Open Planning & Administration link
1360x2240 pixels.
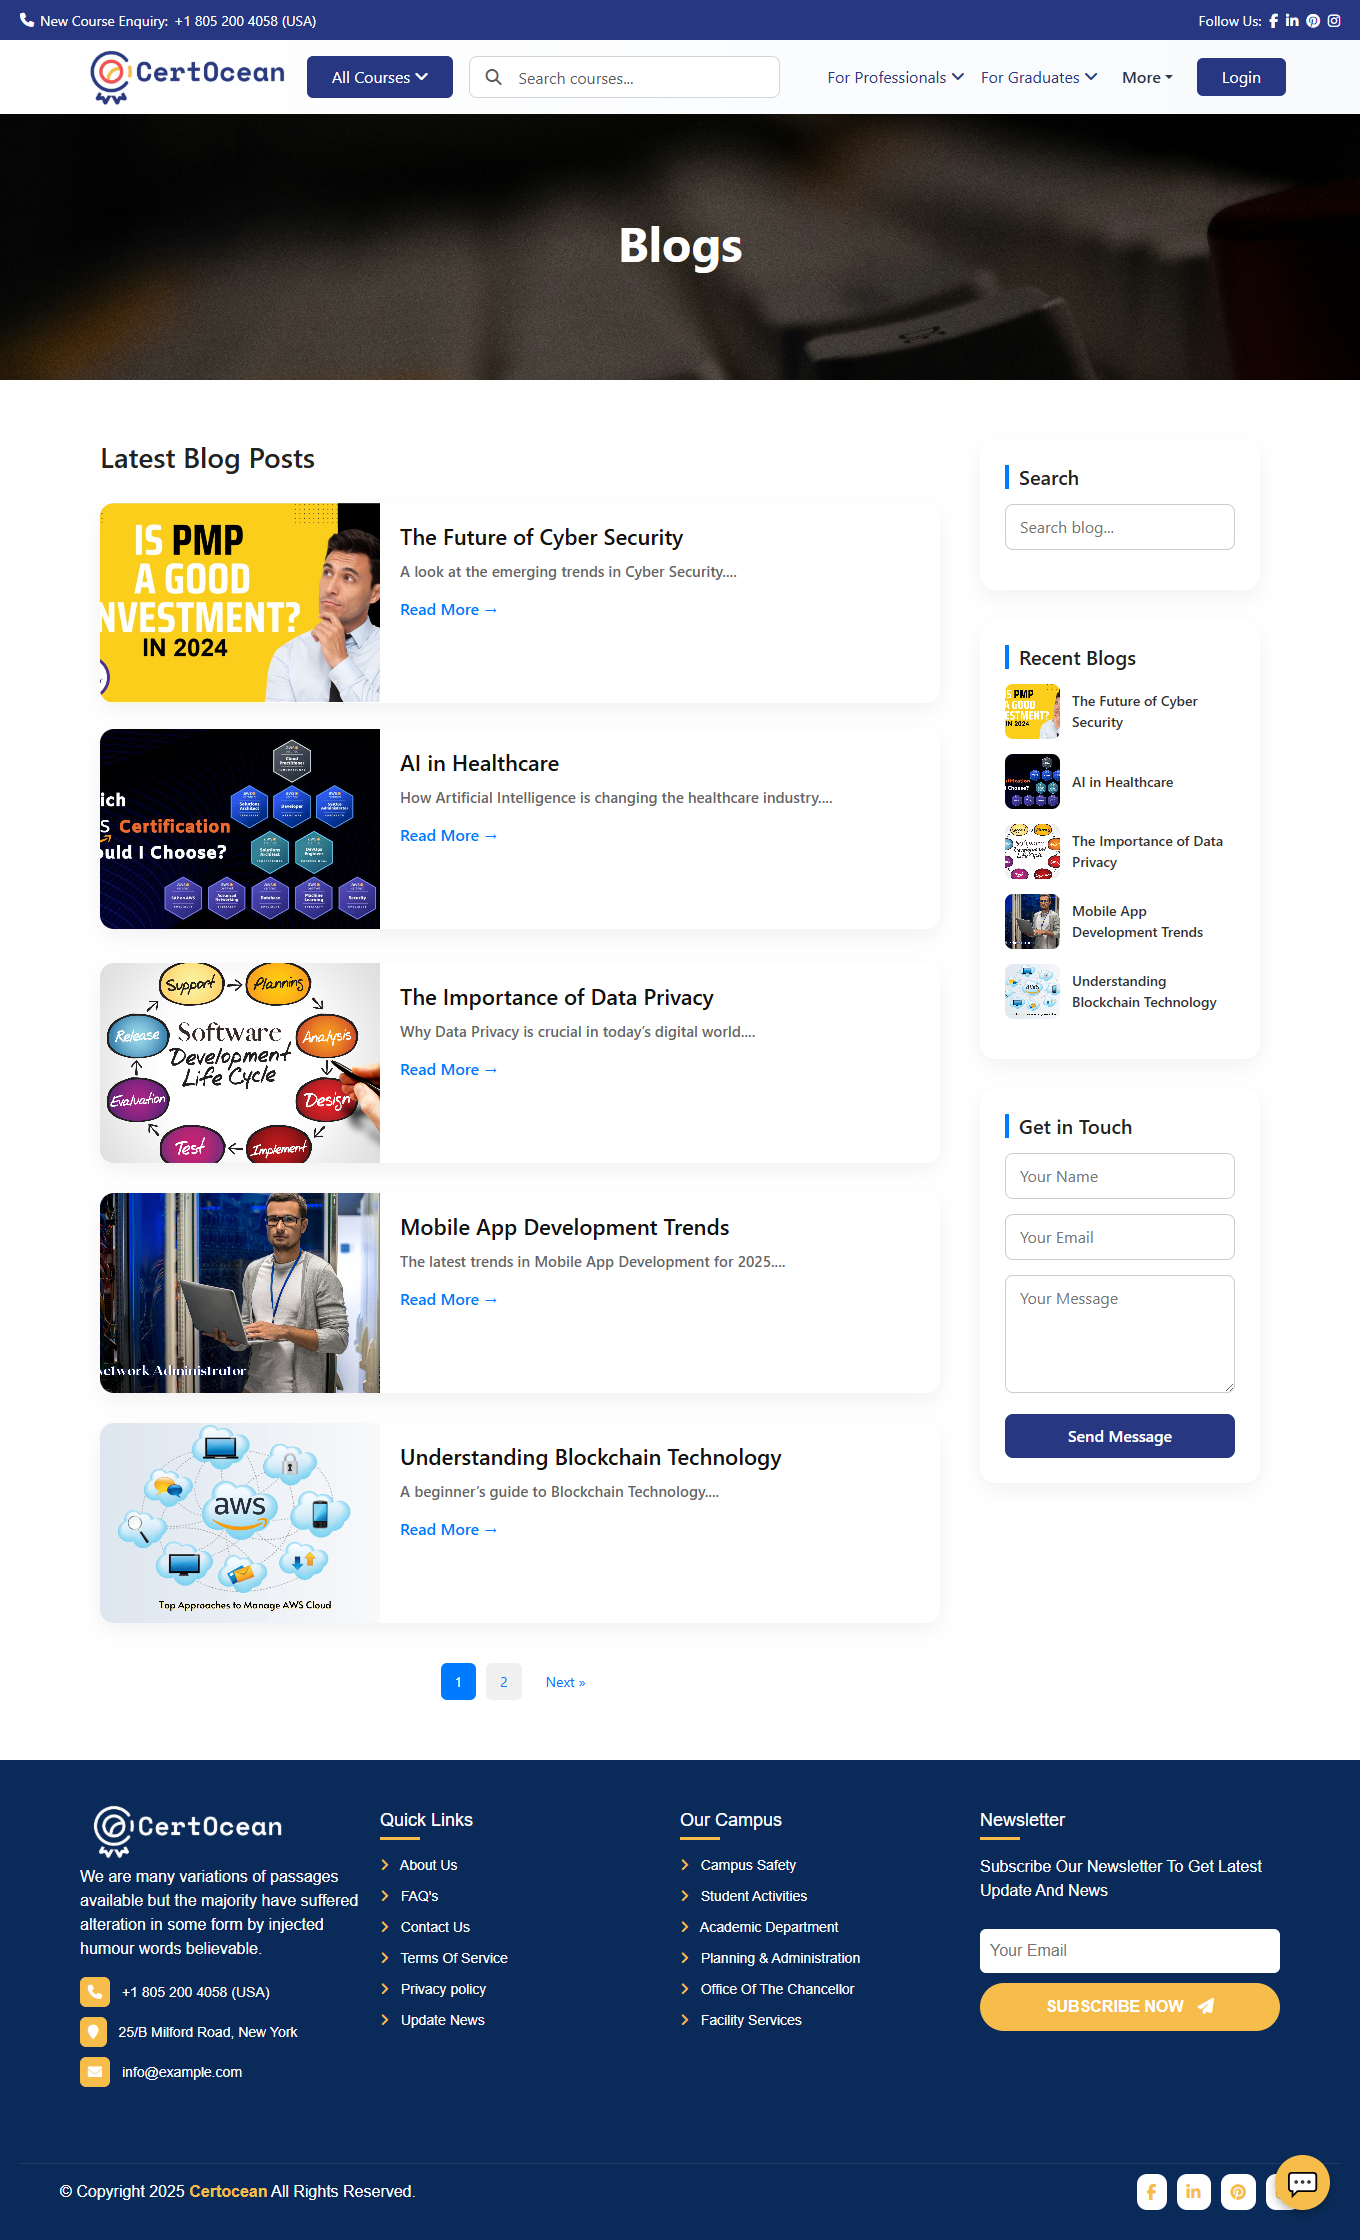pos(780,1958)
